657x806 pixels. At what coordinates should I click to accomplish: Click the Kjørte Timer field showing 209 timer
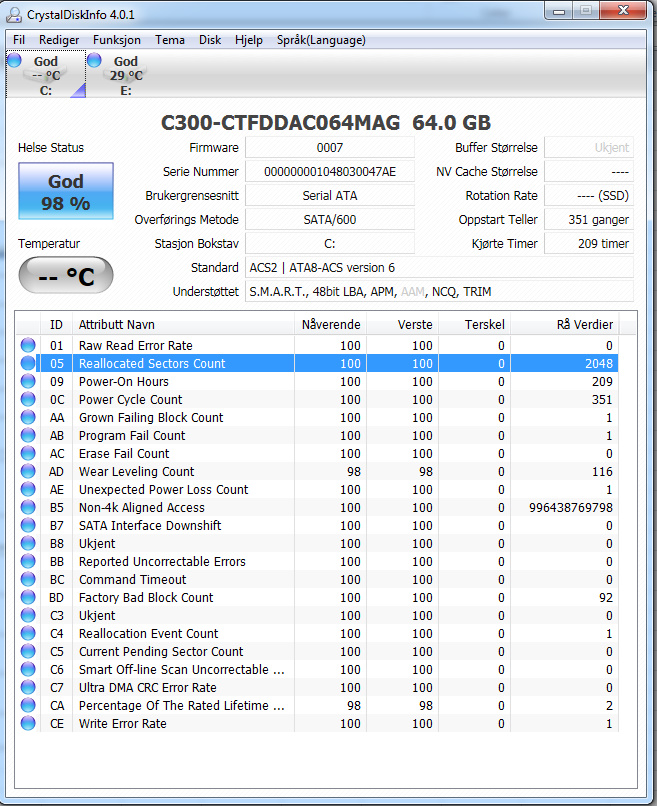click(x=589, y=244)
